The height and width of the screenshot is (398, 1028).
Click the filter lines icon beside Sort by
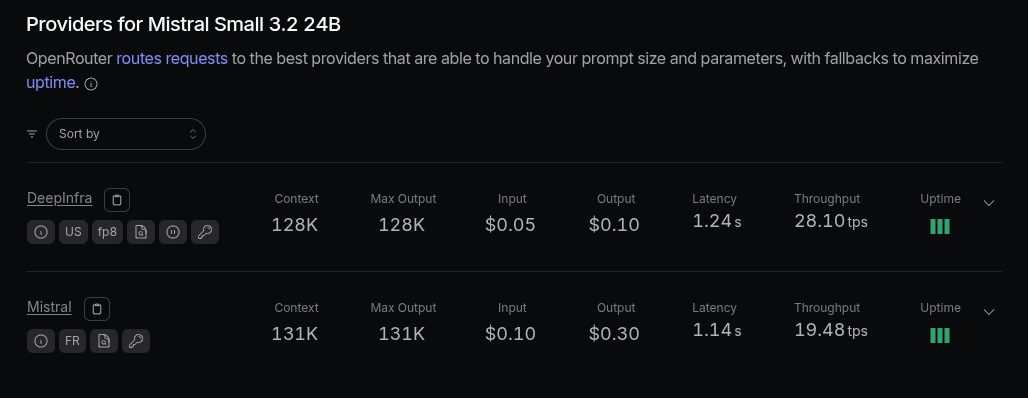pyautogui.click(x=31, y=134)
